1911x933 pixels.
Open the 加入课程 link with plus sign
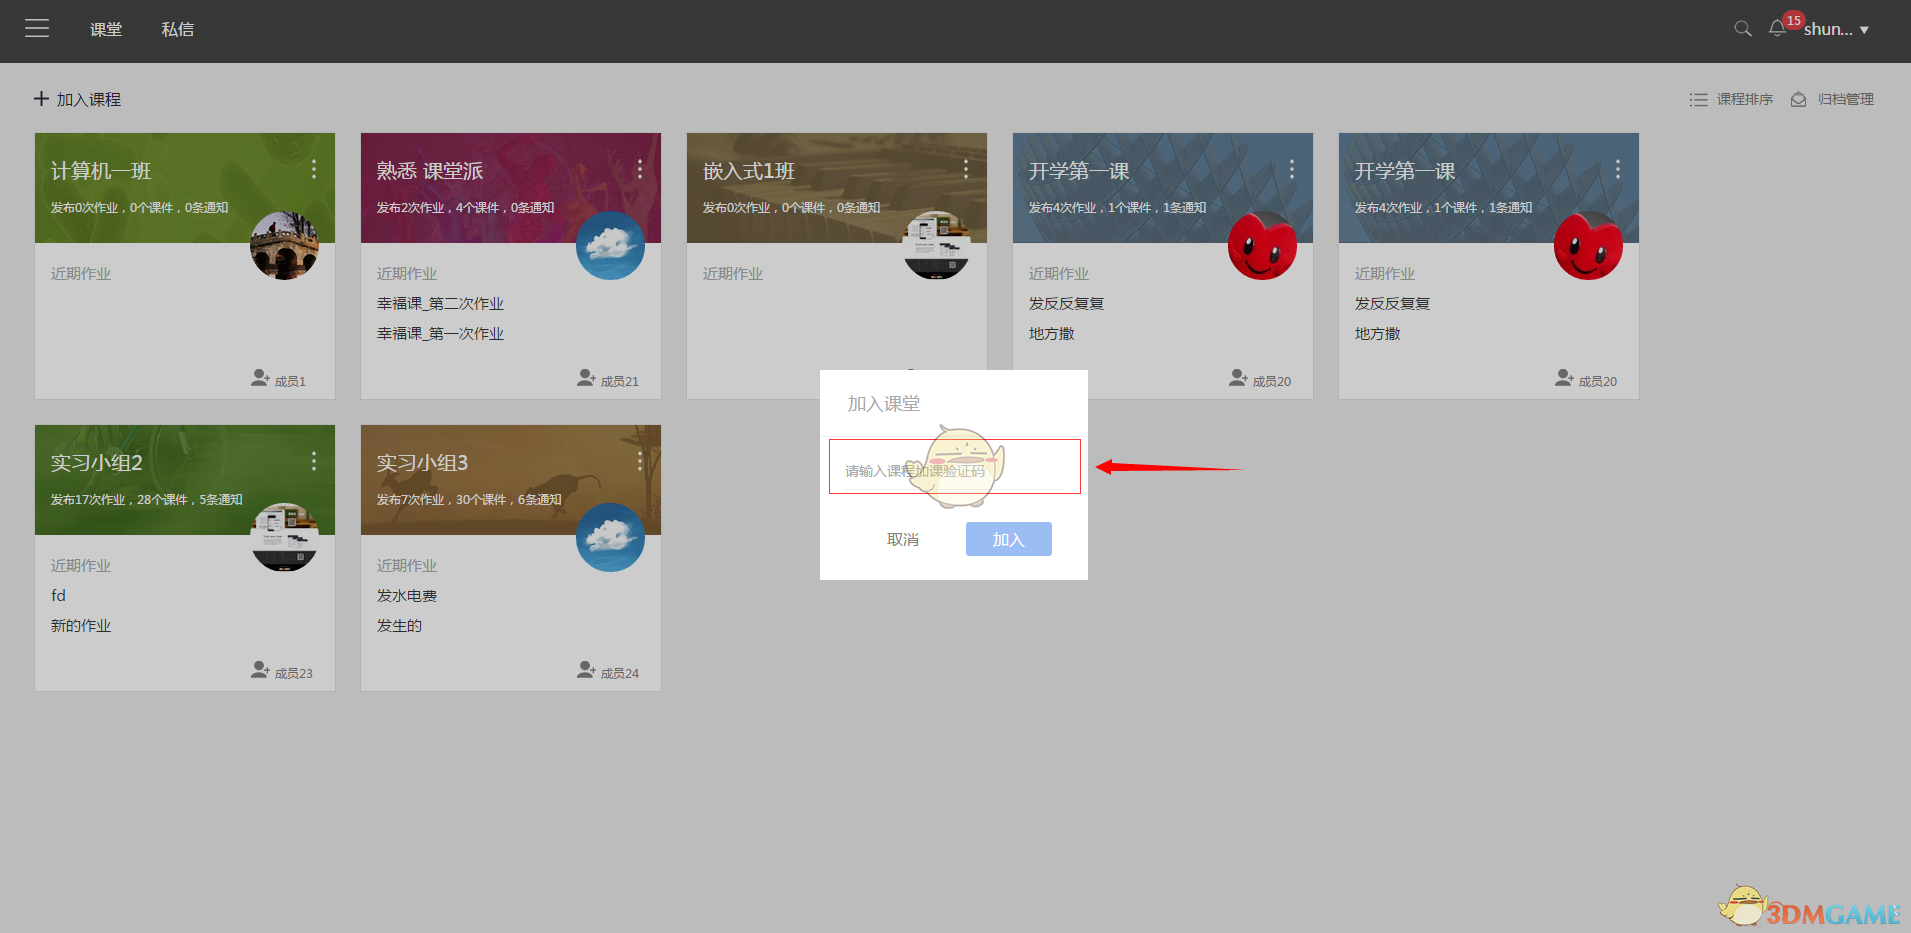(77, 99)
